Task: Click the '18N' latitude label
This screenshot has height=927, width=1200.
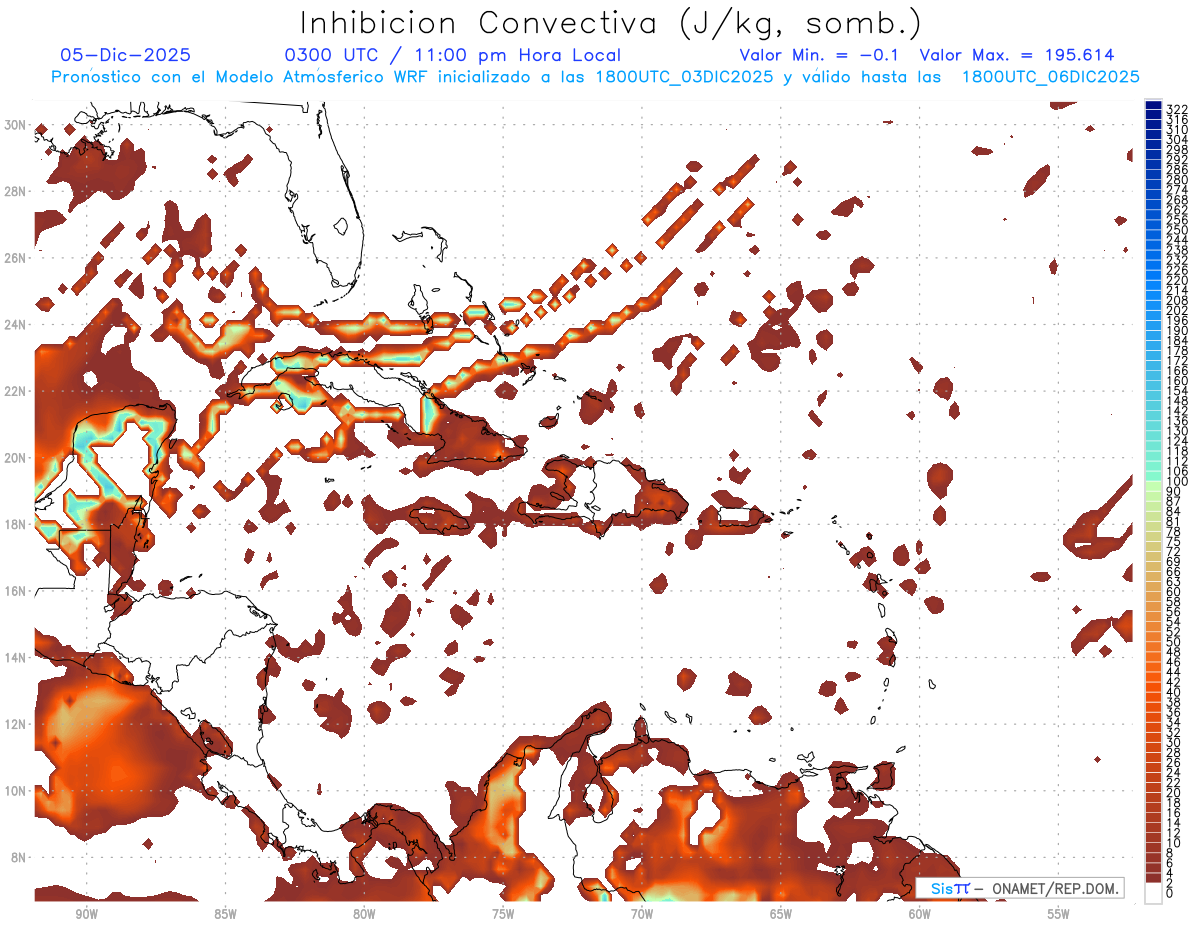Action: [15, 524]
